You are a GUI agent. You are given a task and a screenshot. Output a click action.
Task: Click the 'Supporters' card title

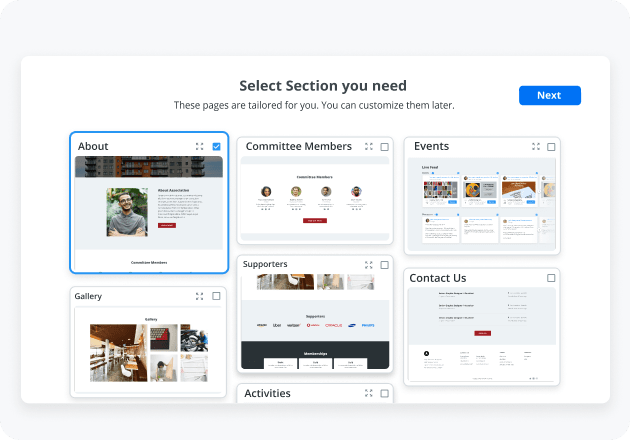(x=265, y=264)
